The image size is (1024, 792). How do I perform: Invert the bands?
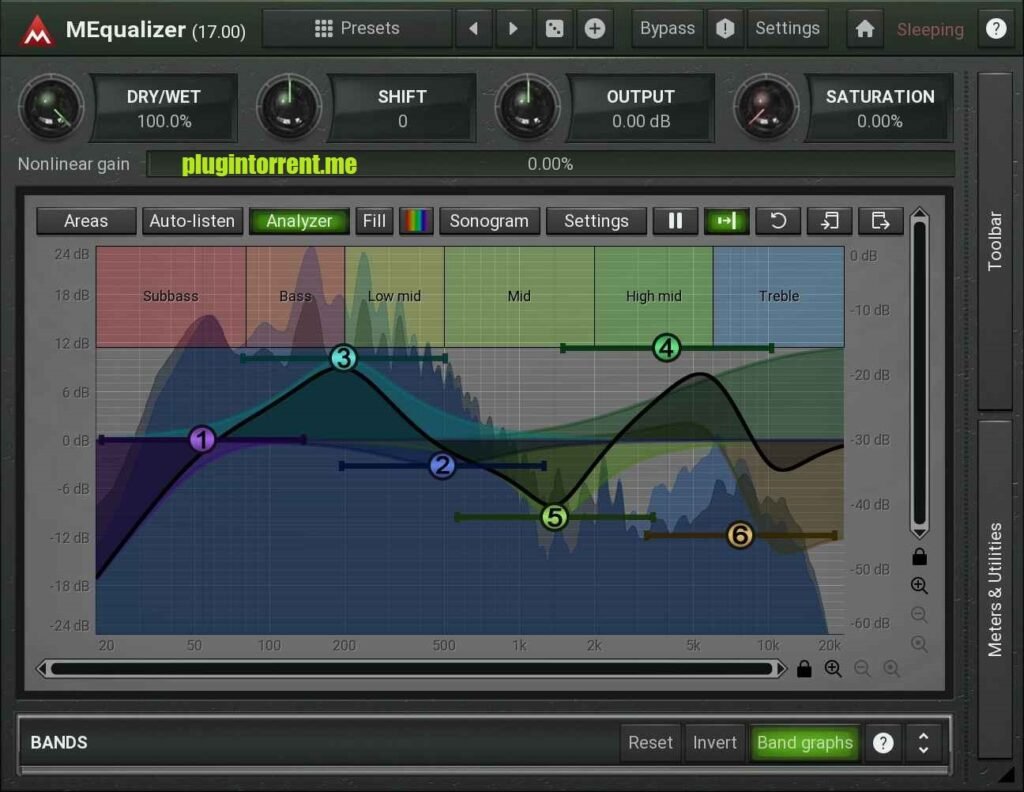point(714,743)
